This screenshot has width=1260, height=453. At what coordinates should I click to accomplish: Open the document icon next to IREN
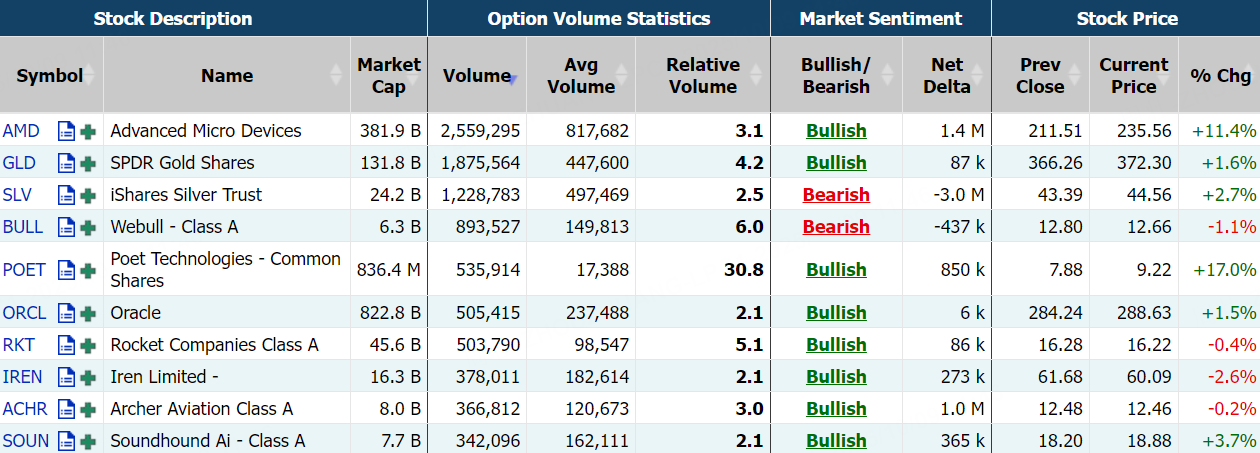click(x=66, y=377)
